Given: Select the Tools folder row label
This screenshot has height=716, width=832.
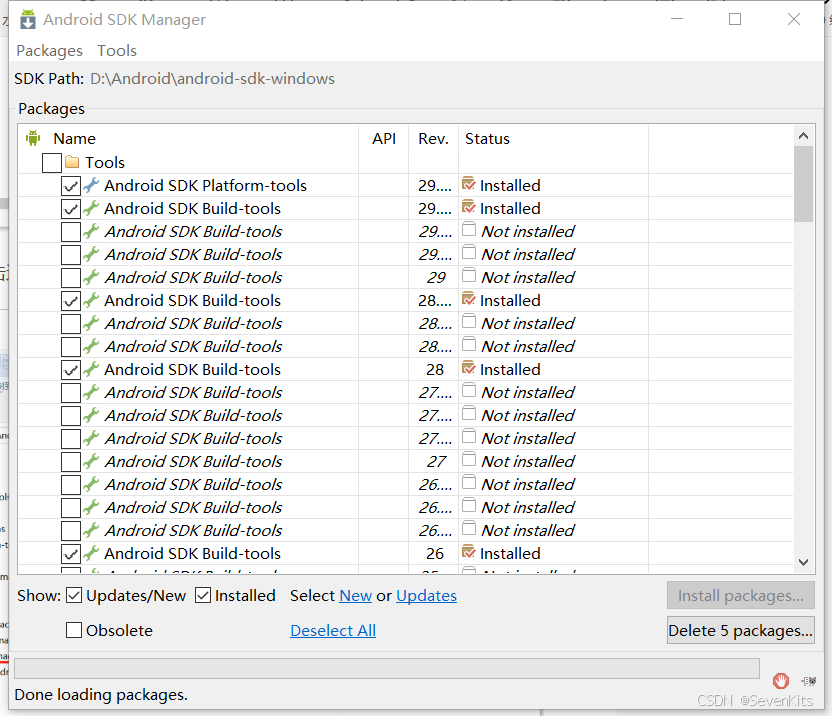Looking at the screenshot, I should tap(105, 162).
